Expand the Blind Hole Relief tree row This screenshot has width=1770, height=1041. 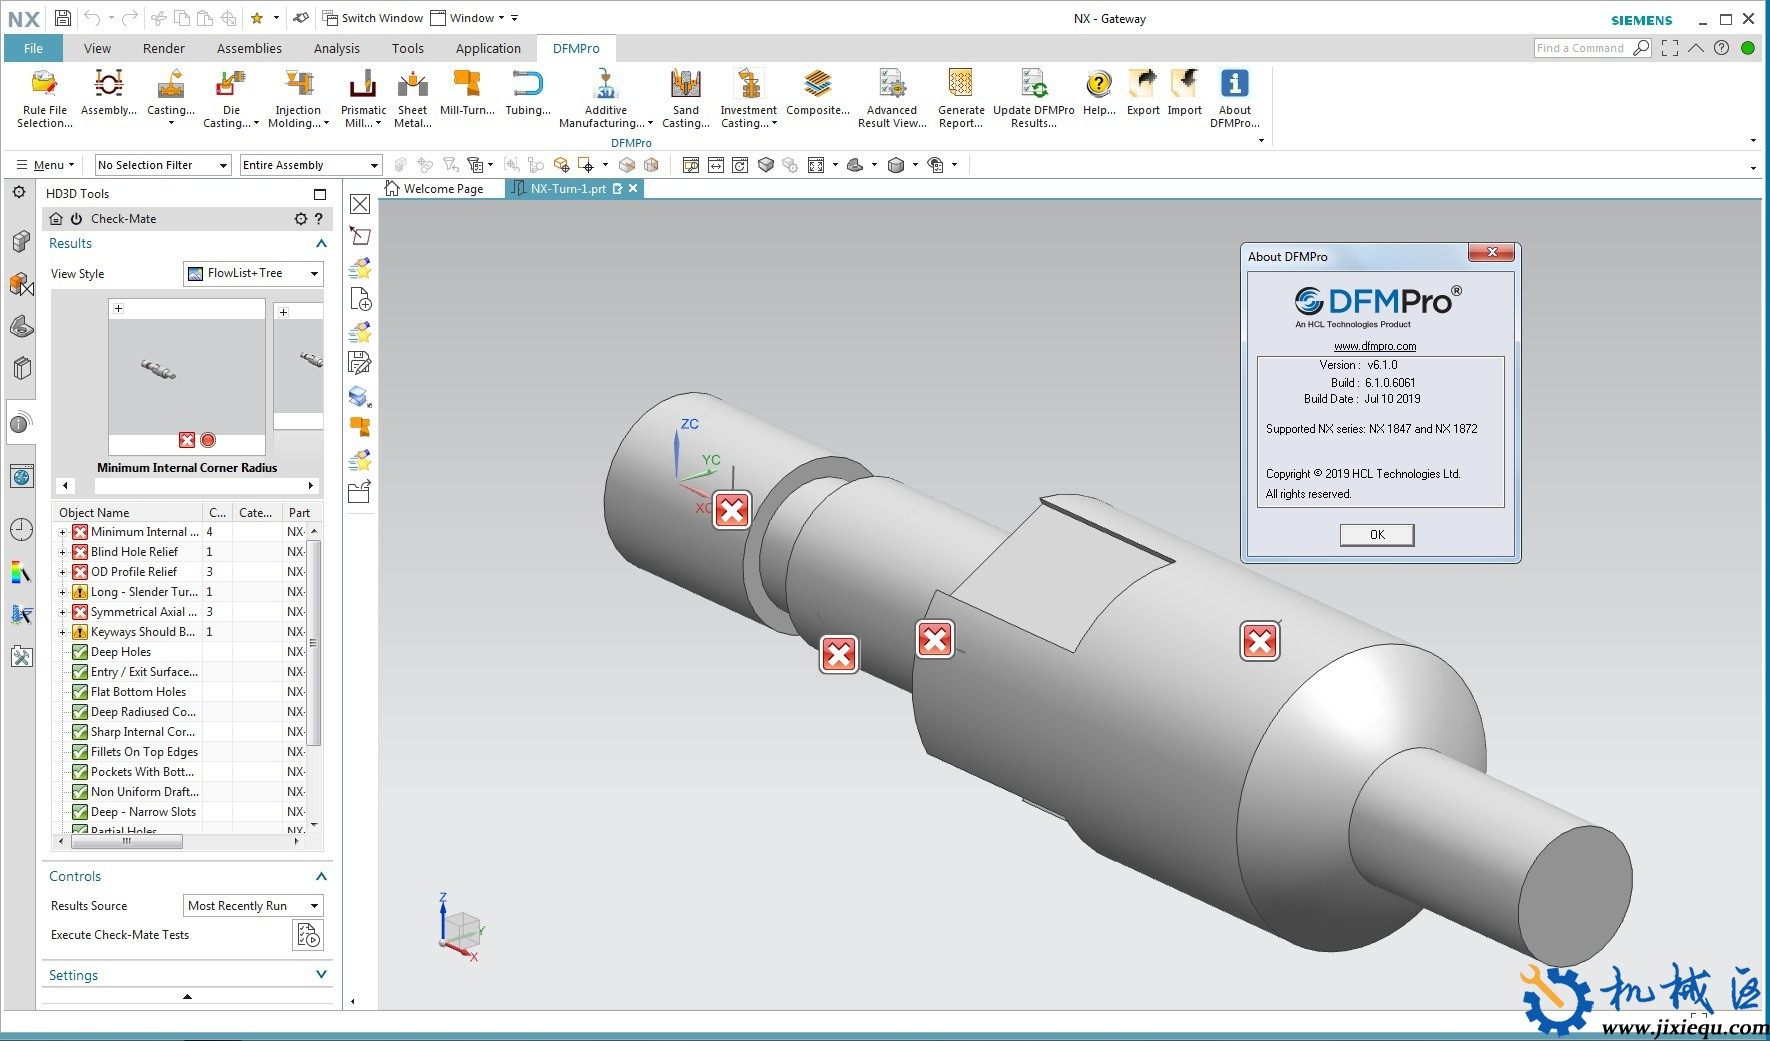tap(62, 552)
